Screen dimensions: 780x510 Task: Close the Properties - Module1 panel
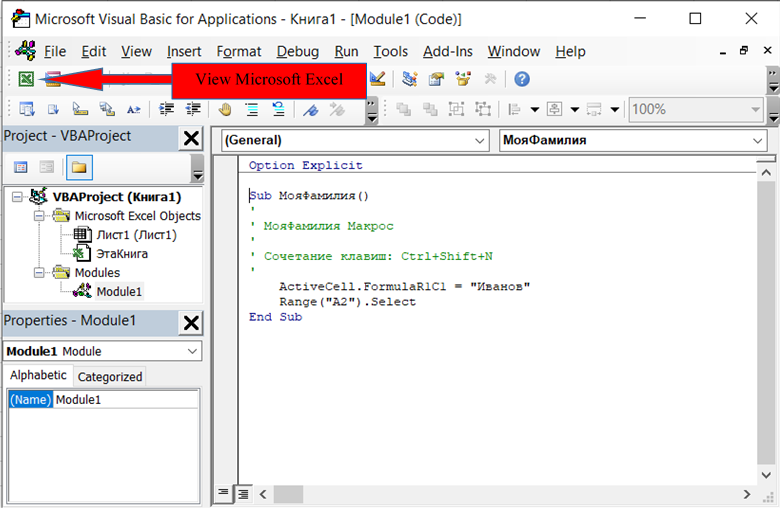pos(192,322)
